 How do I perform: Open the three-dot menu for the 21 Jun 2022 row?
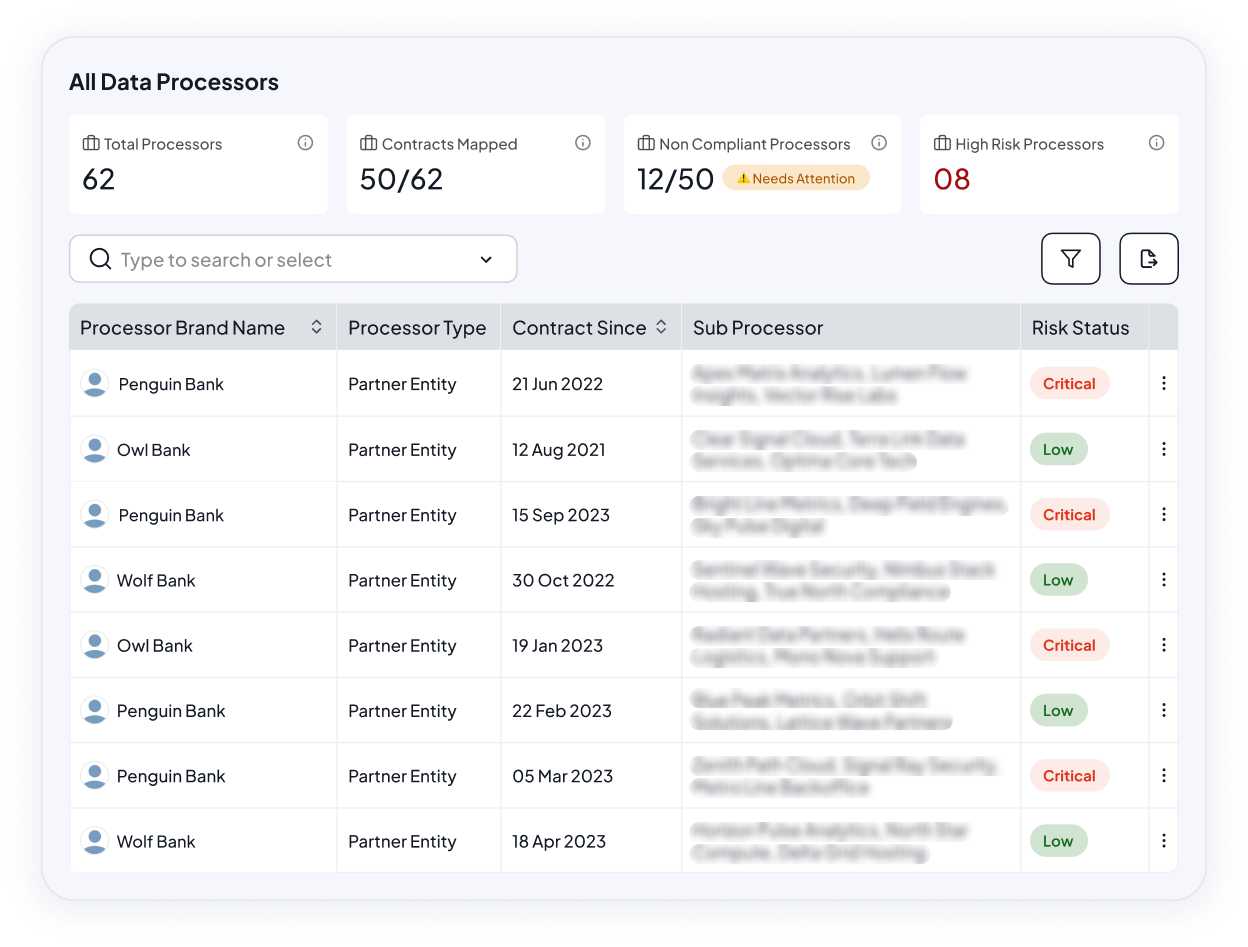point(1164,383)
